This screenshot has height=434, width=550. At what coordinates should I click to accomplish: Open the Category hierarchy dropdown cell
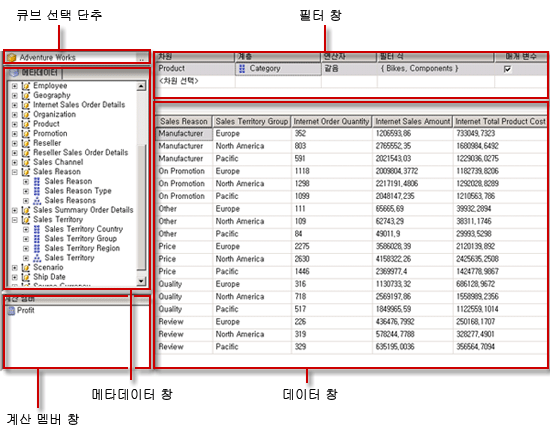[278, 69]
